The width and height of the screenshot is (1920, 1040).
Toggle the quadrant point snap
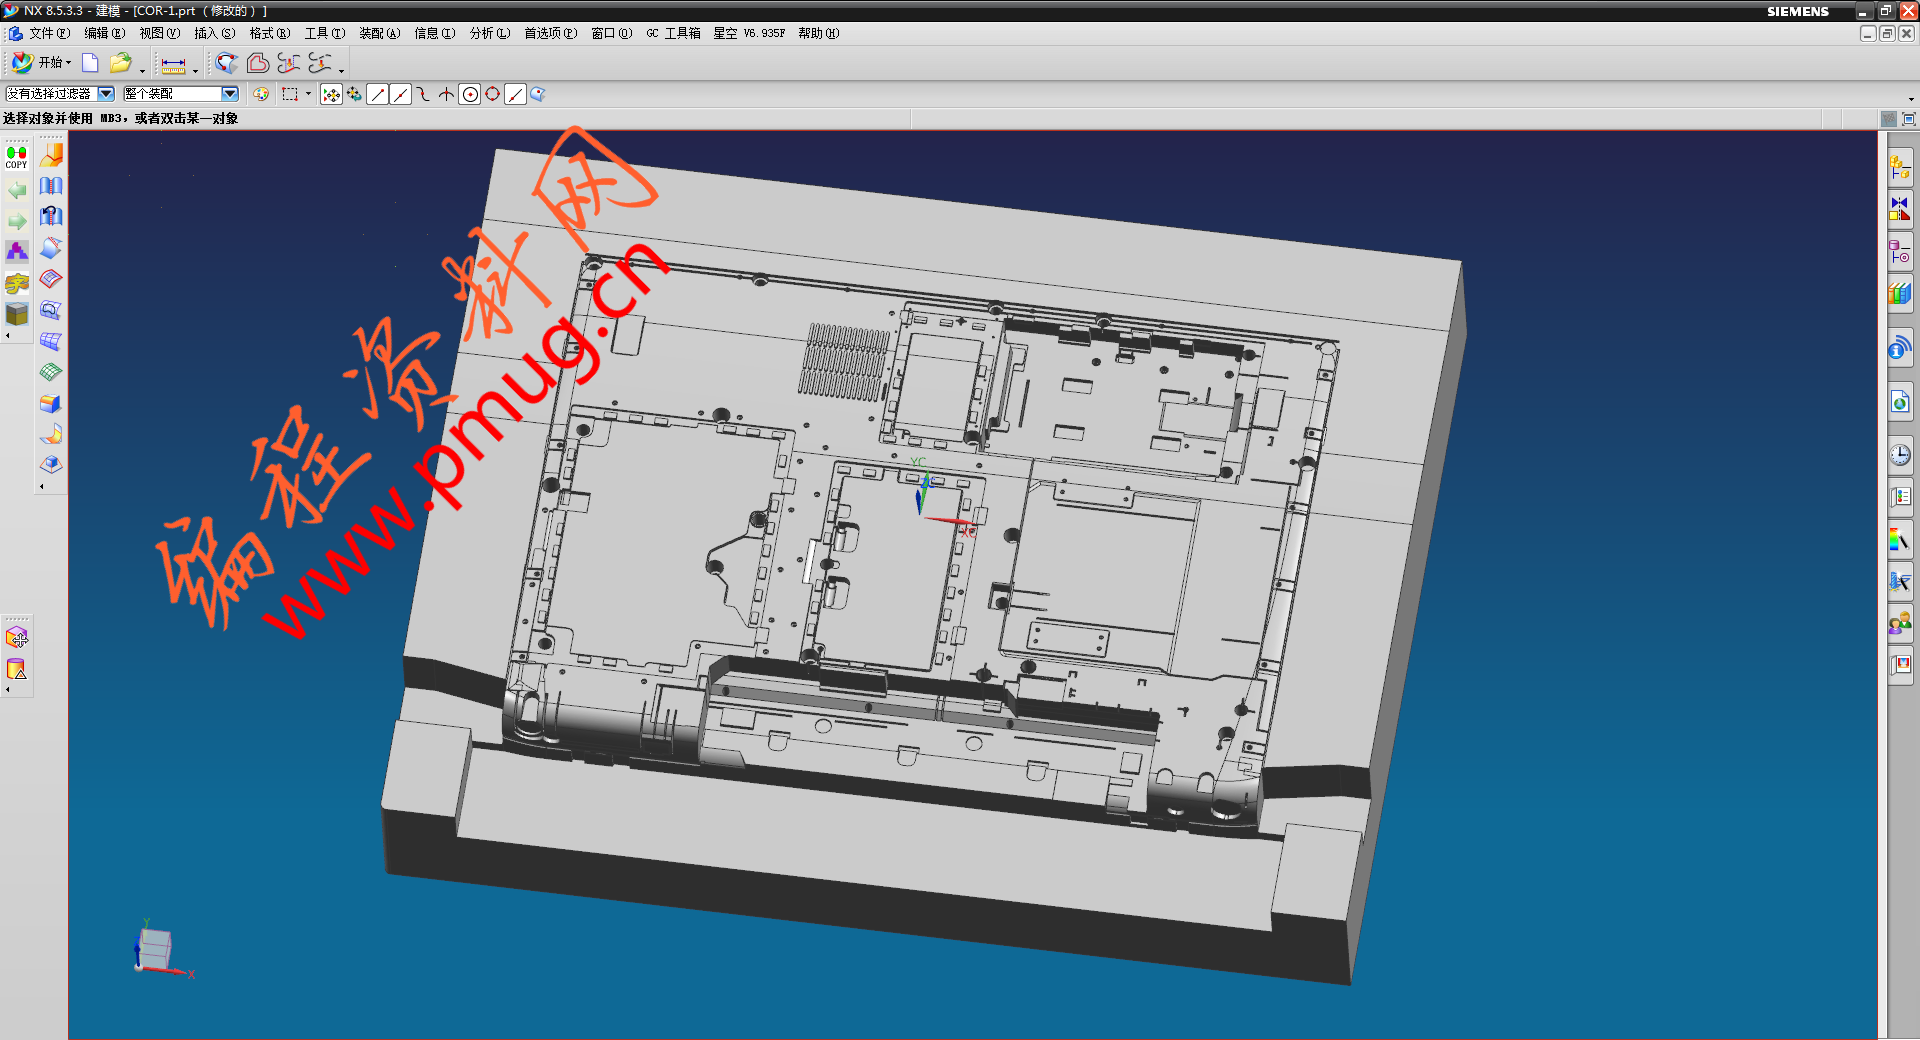tap(492, 94)
